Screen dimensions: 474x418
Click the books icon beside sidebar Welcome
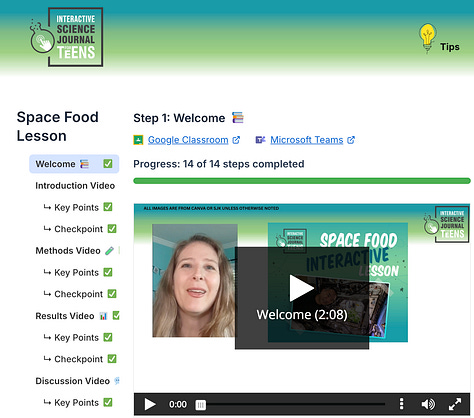click(84, 164)
